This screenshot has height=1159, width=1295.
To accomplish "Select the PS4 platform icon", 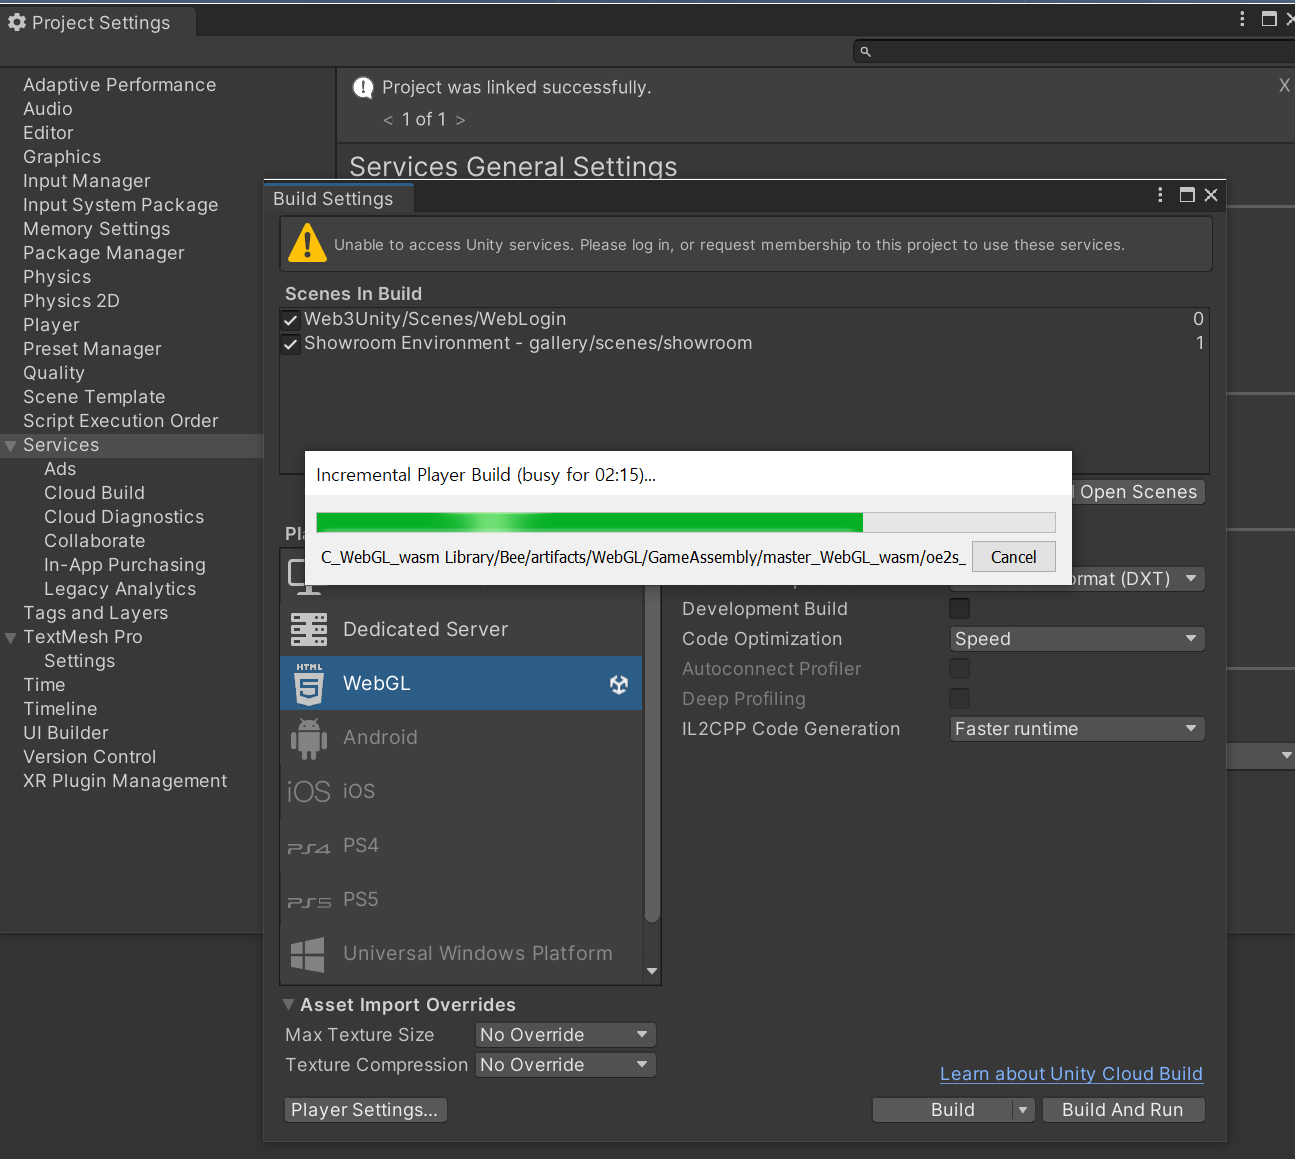I will click(309, 847).
